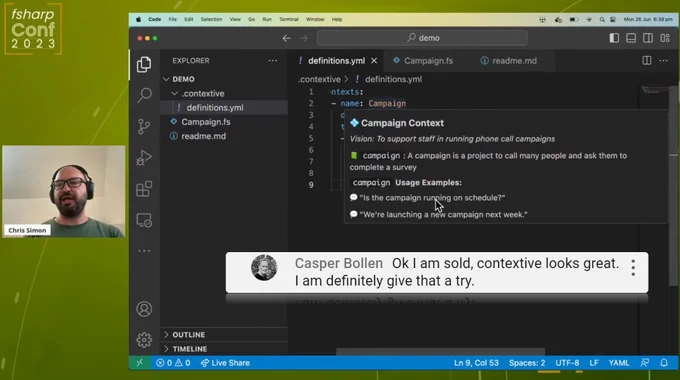Open Explorer Views and More Actions ellipsis
This screenshot has height=380, width=680.
273,60
